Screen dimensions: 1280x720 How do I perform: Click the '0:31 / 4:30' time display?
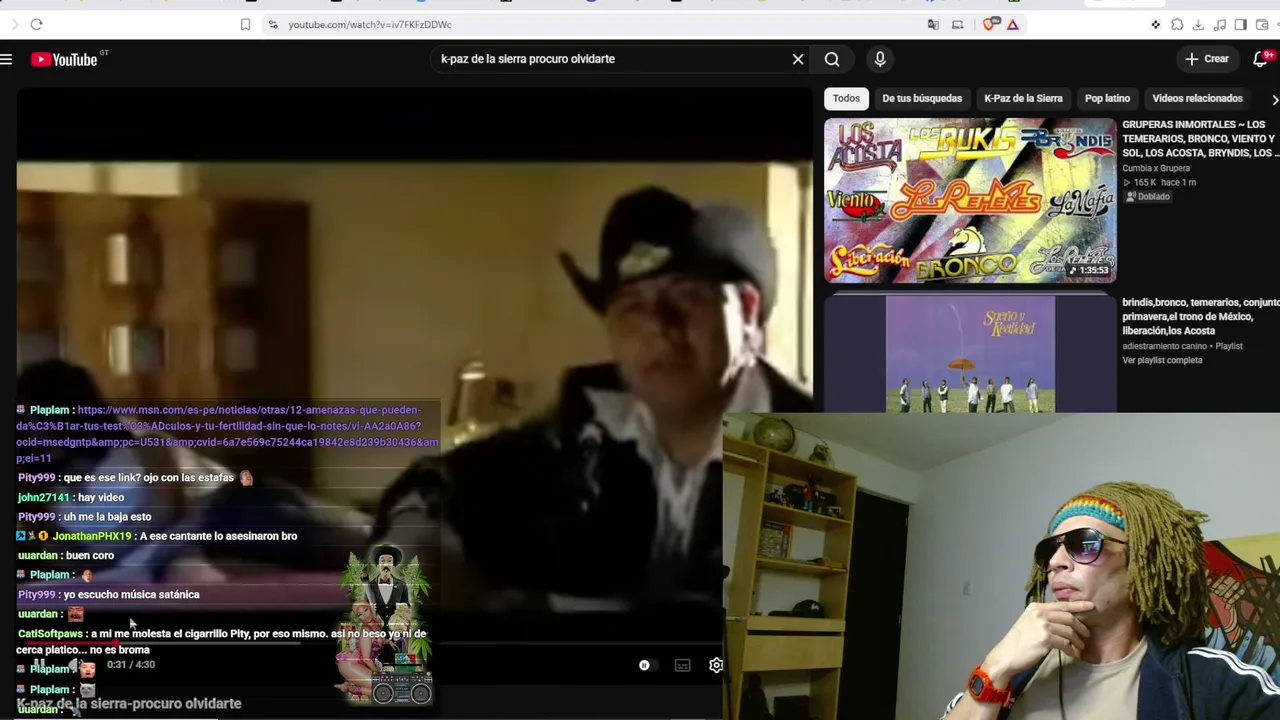click(x=131, y=665)
